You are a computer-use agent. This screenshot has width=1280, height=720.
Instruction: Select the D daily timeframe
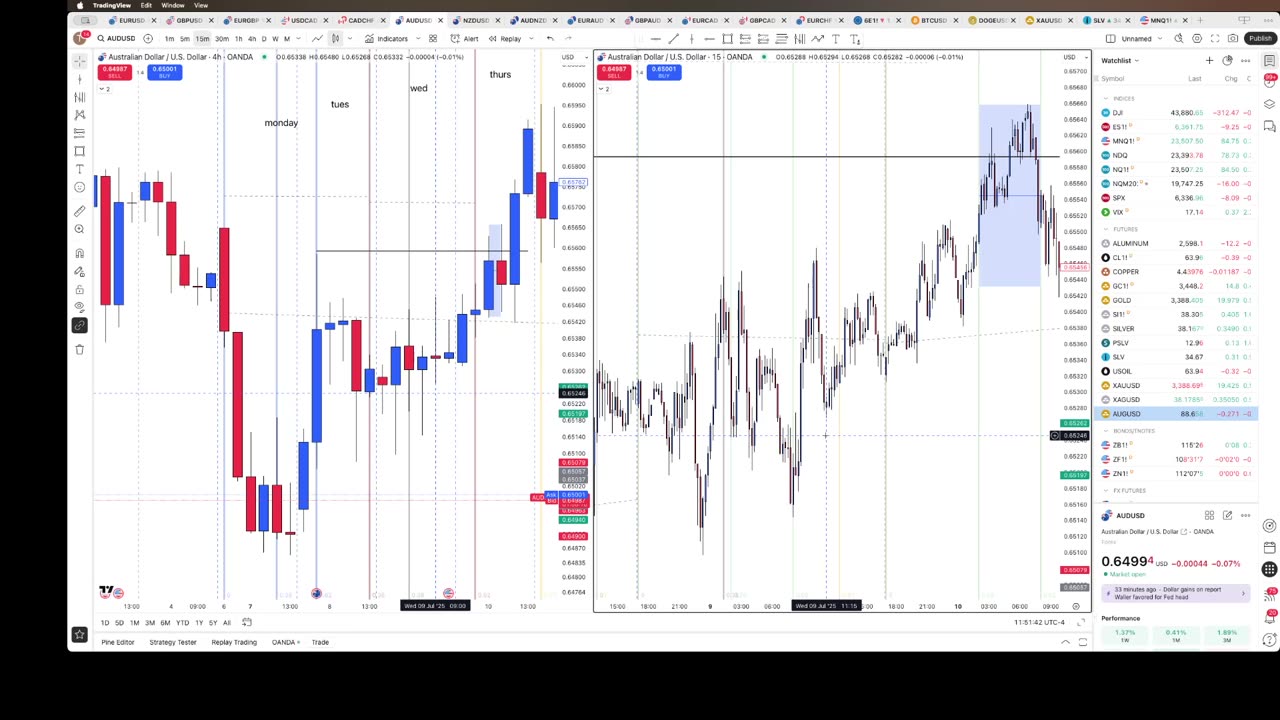coord(264,39)
